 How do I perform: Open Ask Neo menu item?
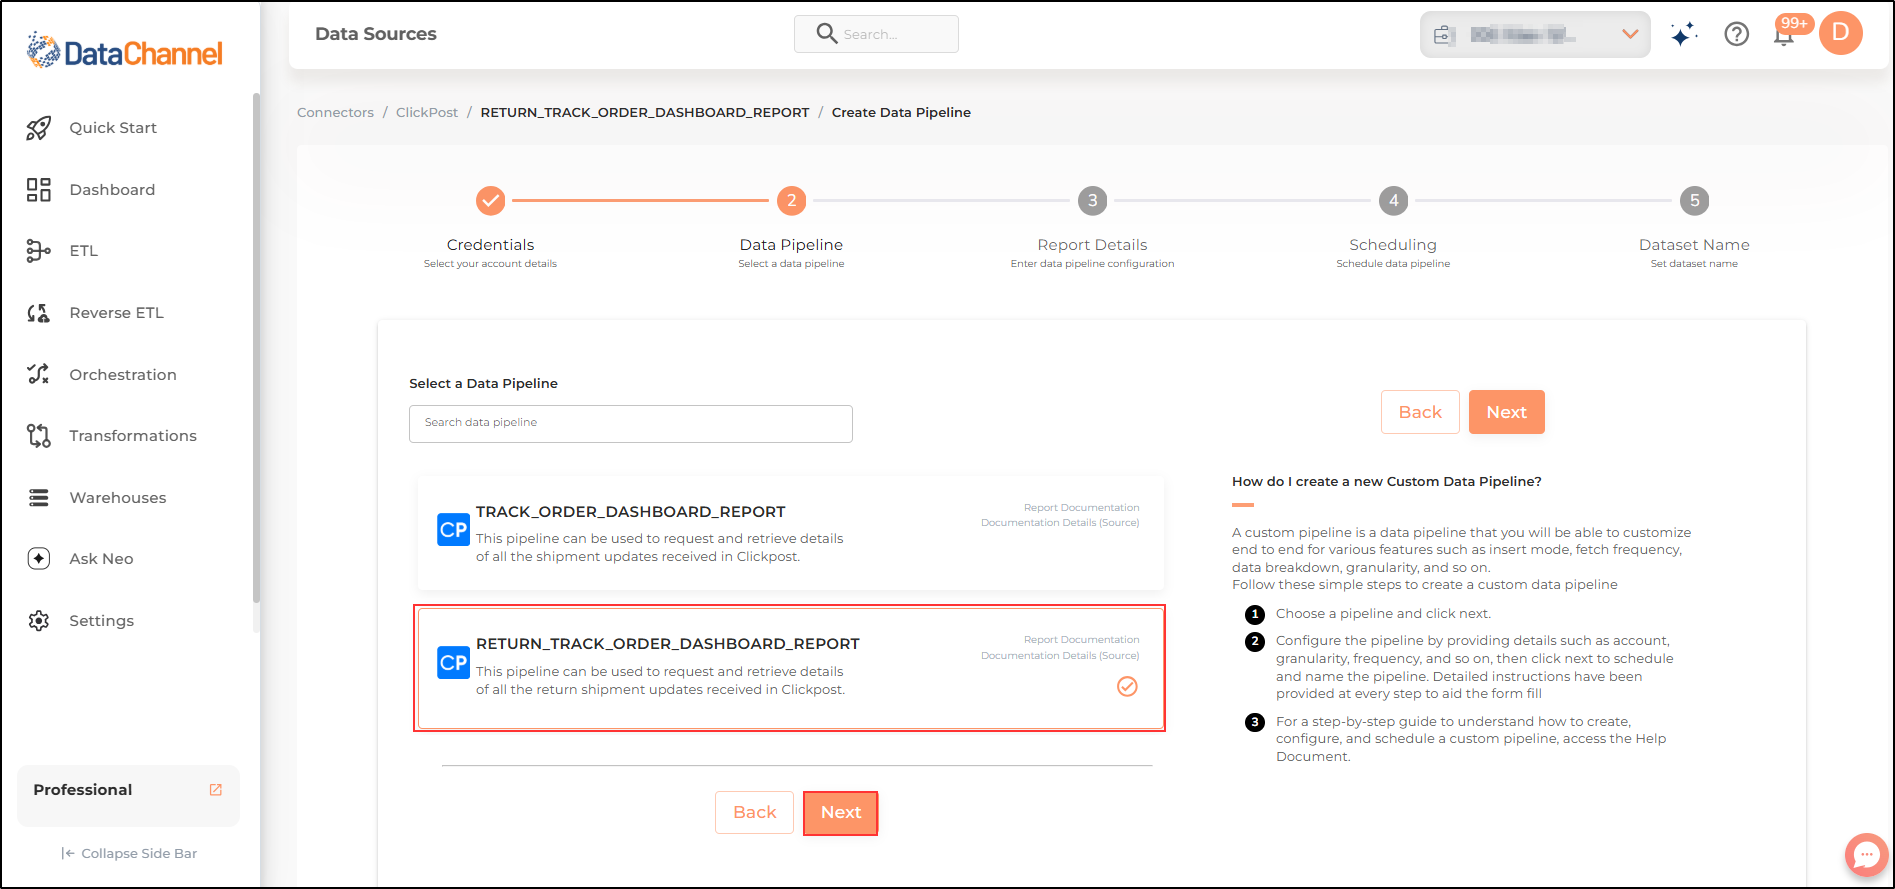tap(101, 559)
